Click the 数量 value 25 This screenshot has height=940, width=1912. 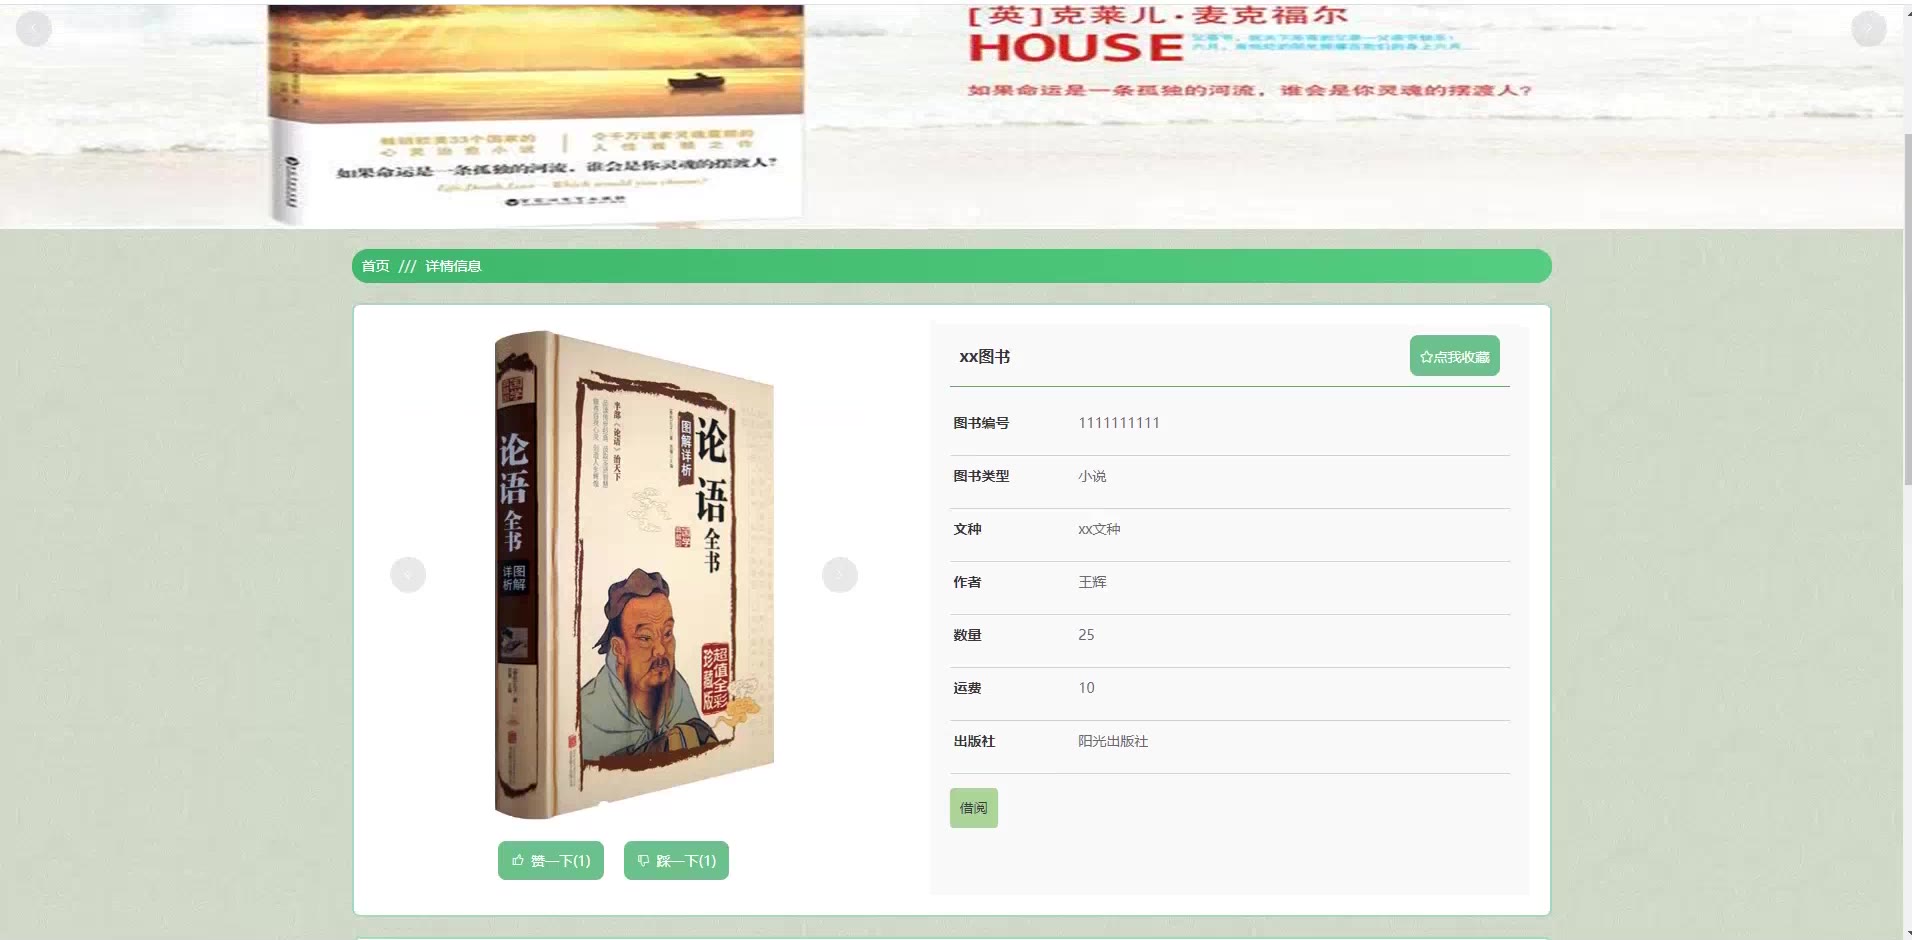[1086, 635]
